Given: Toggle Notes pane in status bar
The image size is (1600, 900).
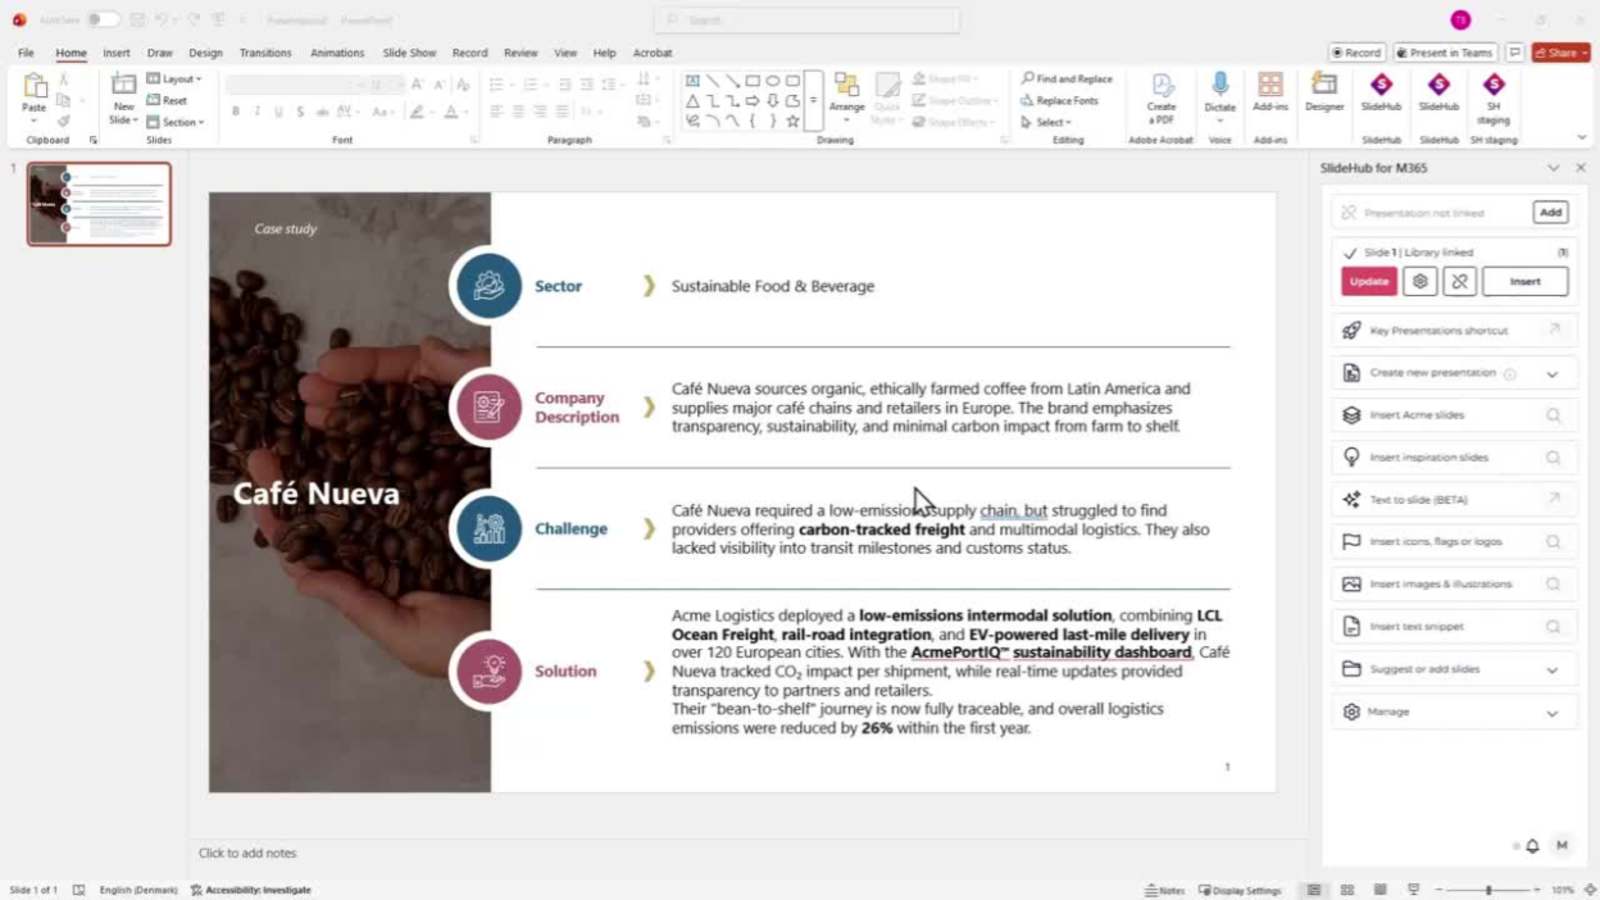Looking at the screenshot, I should click(x=1165, y=890).
